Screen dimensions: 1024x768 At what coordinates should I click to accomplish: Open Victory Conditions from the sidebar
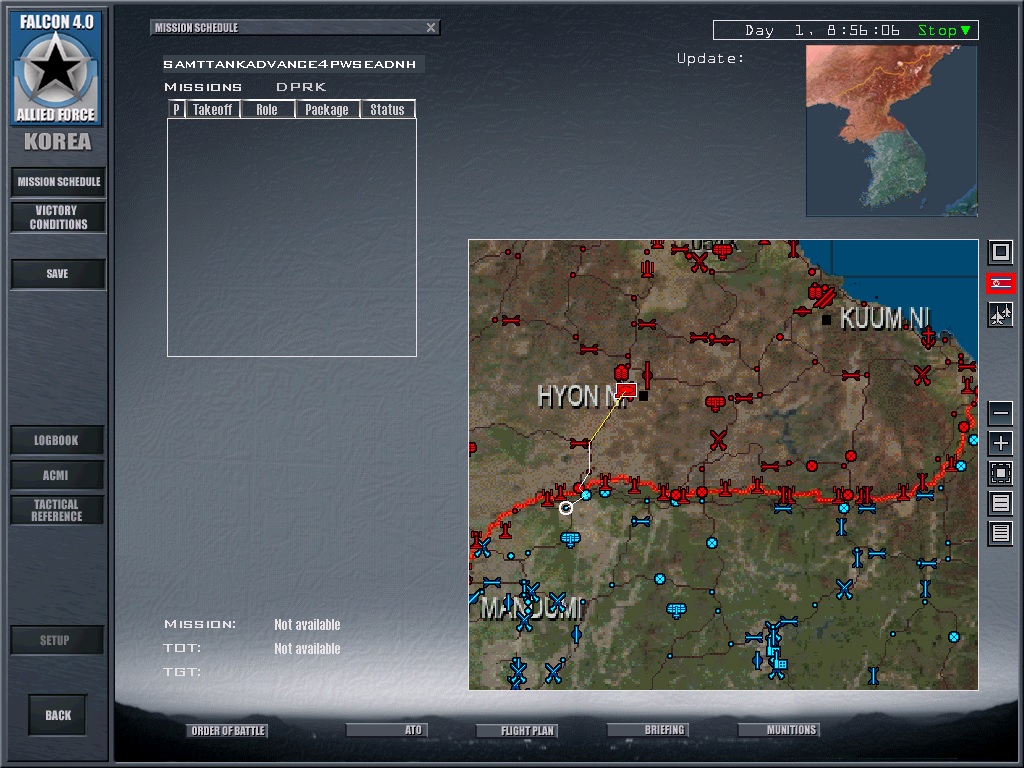pyautogui.click(x=58, y=217)
